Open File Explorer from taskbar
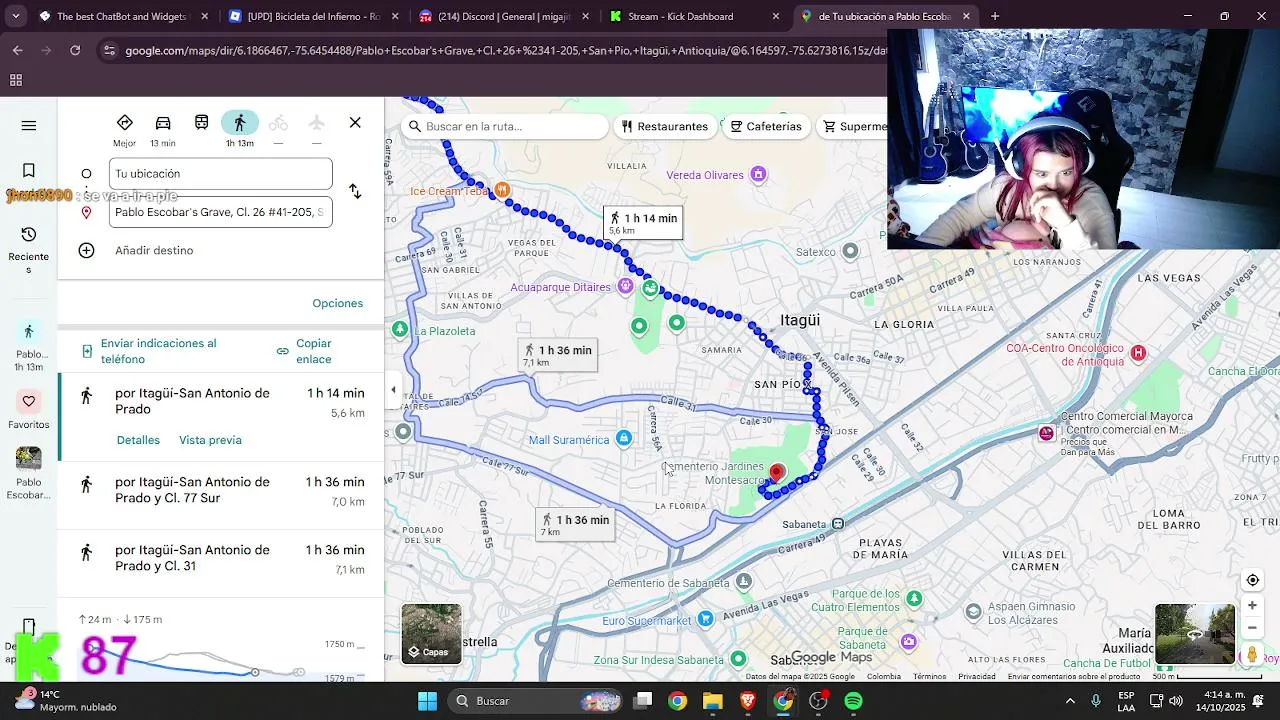The width and height of the screenshot is (1280, 720). pyautogui.click(x=712, y=701)
